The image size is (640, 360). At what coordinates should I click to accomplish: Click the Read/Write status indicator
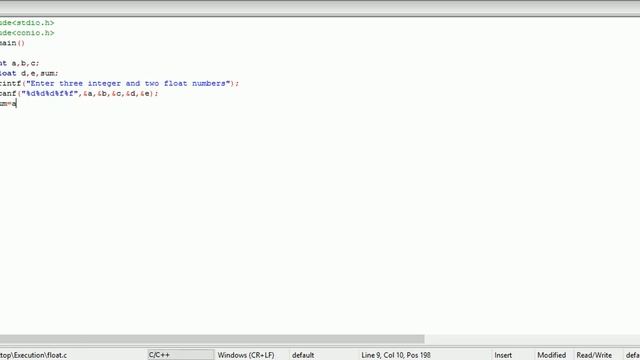(x=594, y=355)
